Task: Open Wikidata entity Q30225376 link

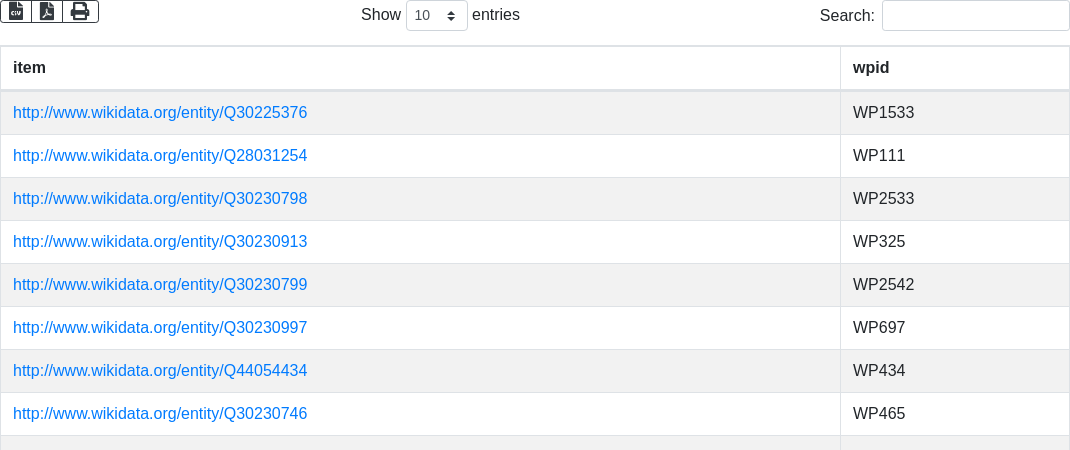Action: tap(160, 113)
